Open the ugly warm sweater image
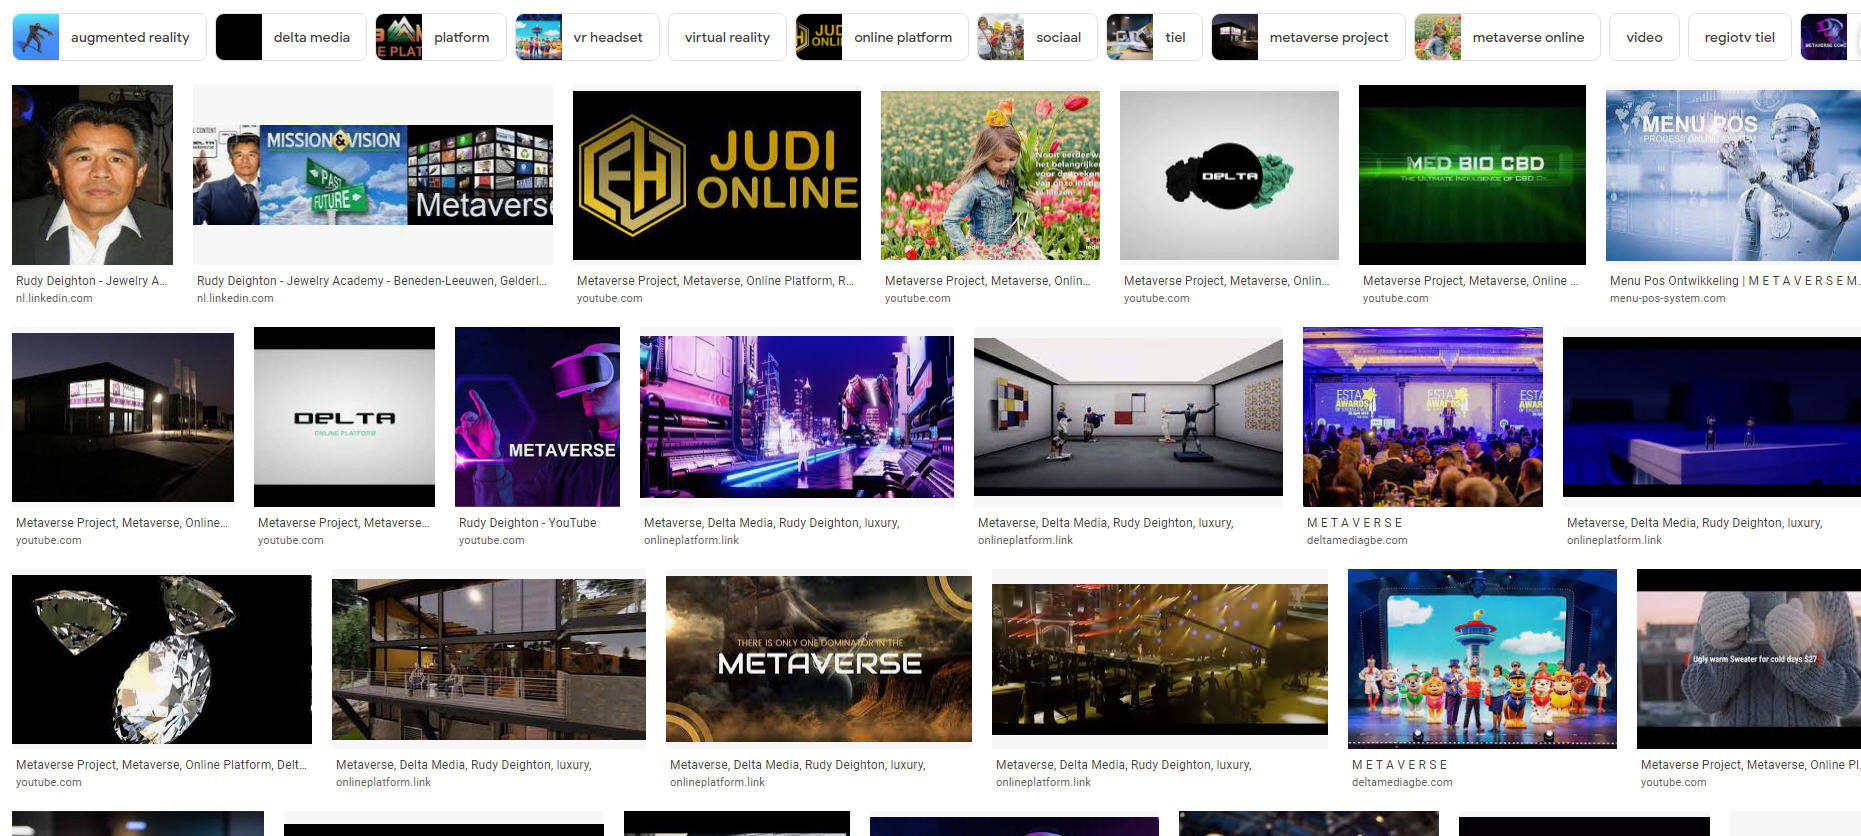This screenshot has width=1861, height=836. [1749, 659]
